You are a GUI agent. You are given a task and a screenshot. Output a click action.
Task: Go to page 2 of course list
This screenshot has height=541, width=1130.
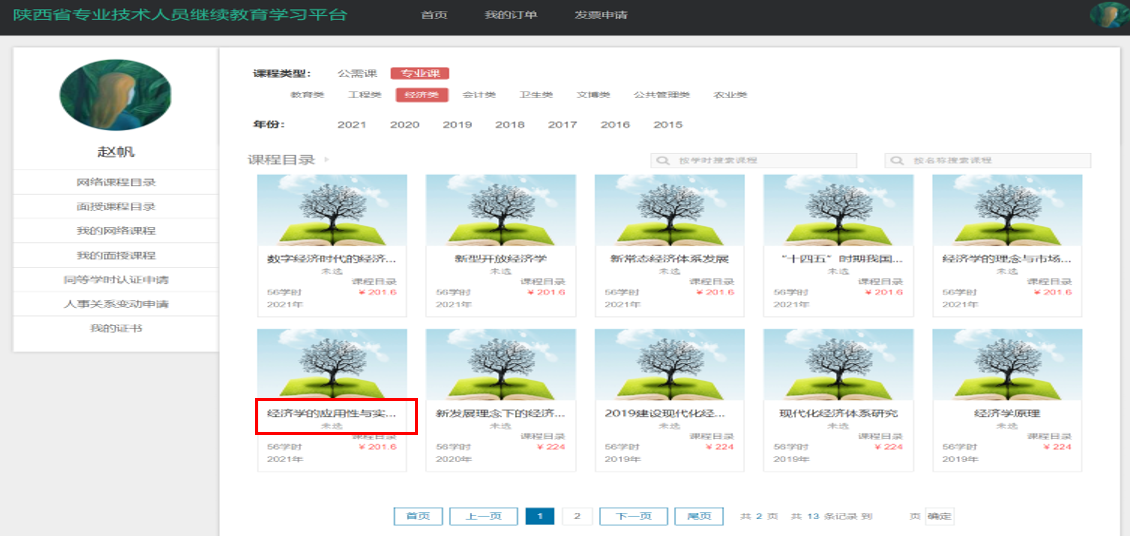[576, 516]
